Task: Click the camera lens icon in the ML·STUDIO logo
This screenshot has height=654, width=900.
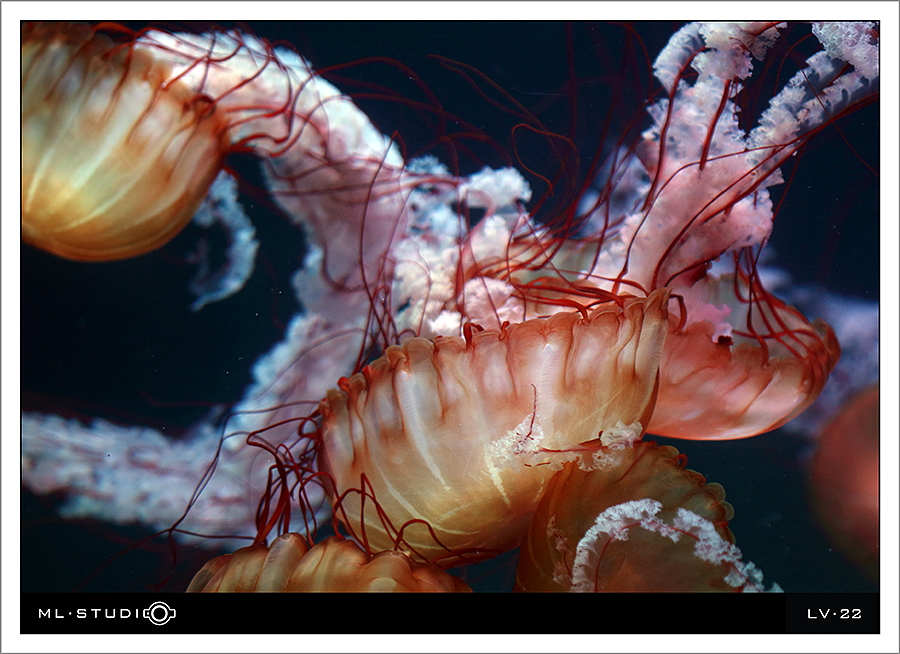Action: click(x=160, y=613)
